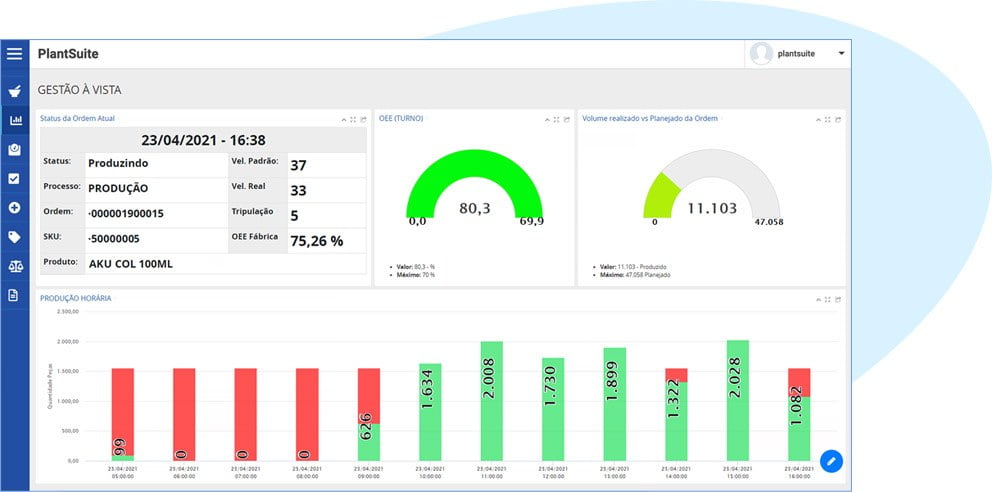Click the OEE Fábrica value 75,26 %
The width and height of the screenshot is (992, 492).
[x=317, y=241]
